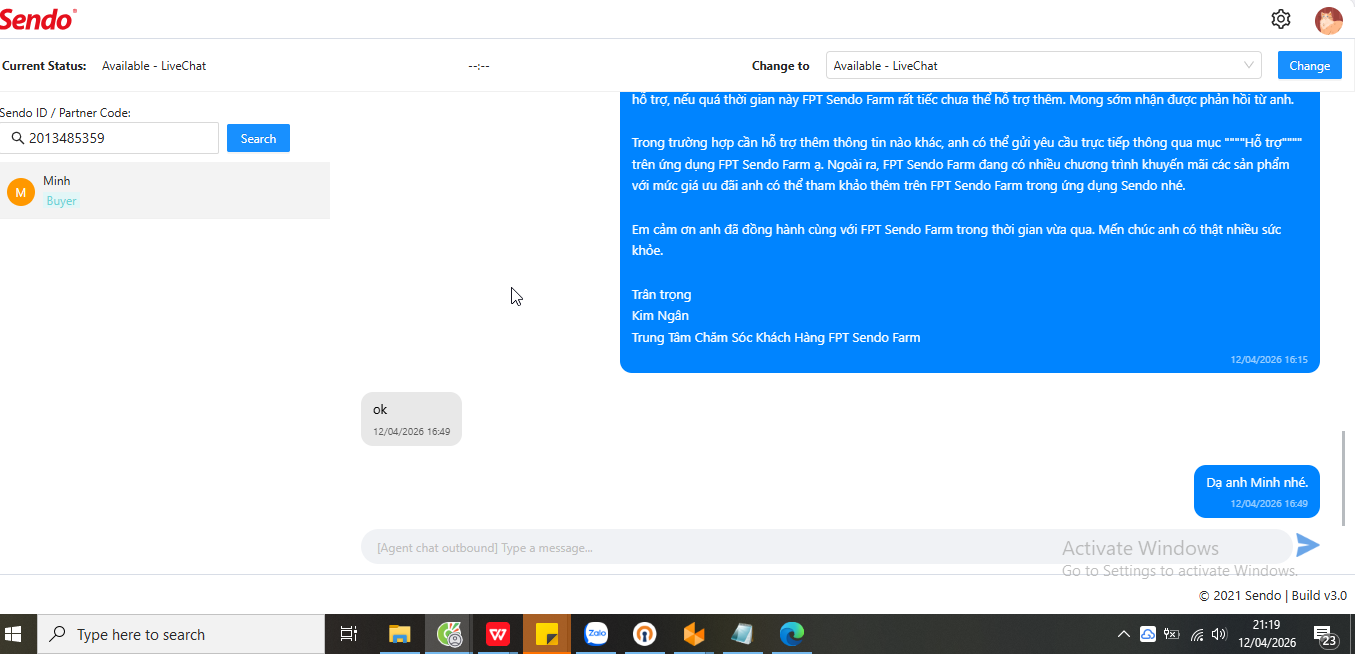The width and height of the screenshot is (1355, 654).
Task: Open the orange cube app on the taskbar
Action: [694, 634]
